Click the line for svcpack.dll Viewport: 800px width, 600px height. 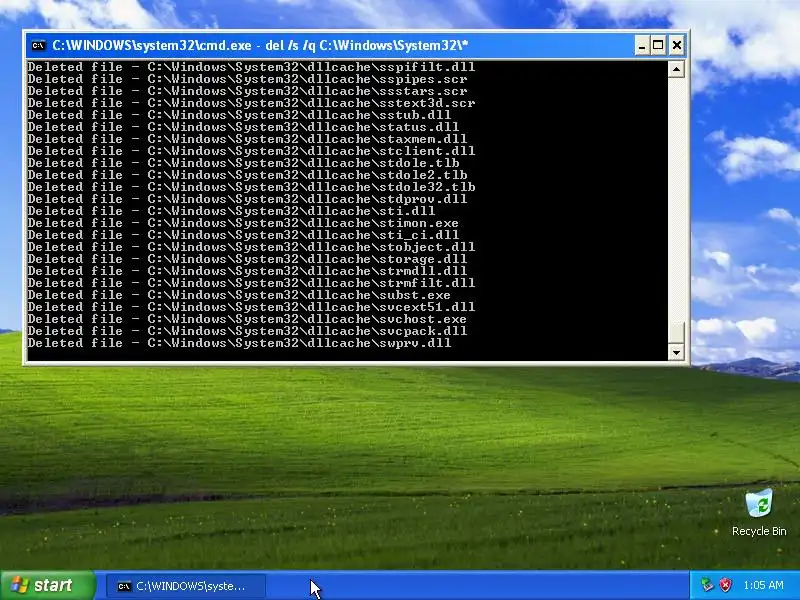pos(247,331)
